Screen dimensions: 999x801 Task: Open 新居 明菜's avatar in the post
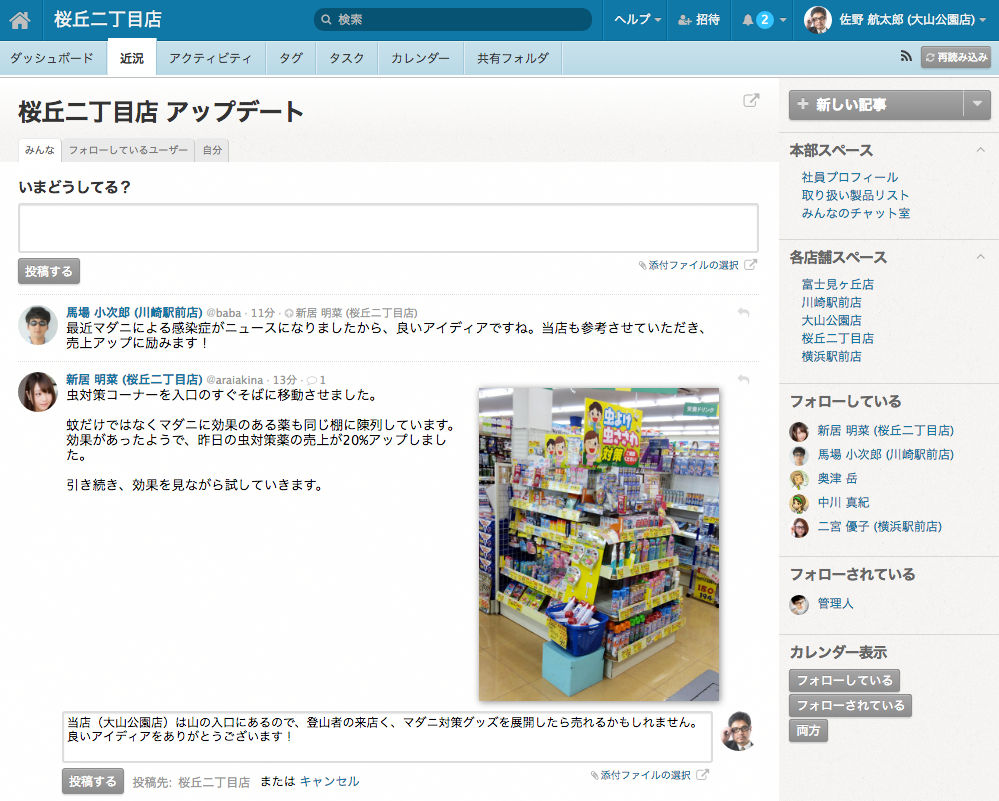tap(38, 392)
